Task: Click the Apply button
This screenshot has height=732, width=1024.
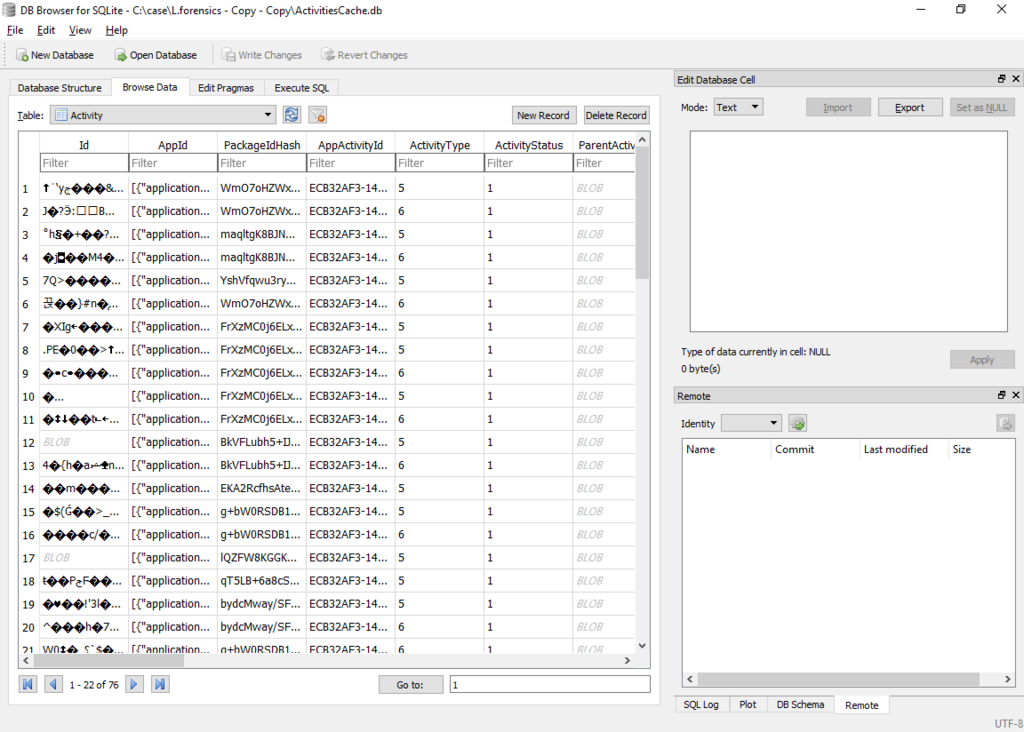Action: point(982,360)
